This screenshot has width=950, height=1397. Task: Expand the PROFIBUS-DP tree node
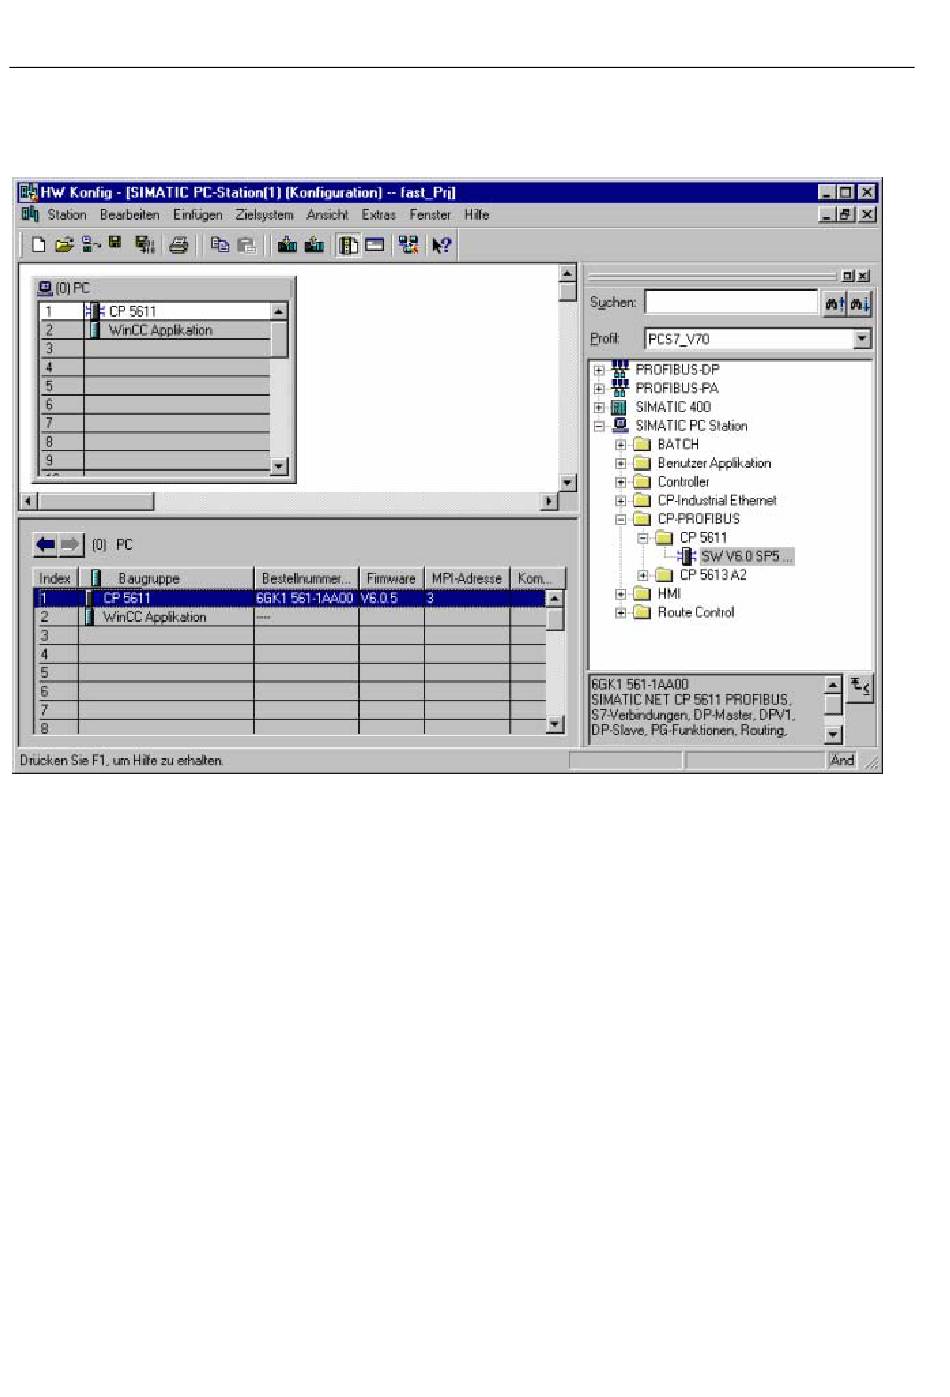pos(598,370)
